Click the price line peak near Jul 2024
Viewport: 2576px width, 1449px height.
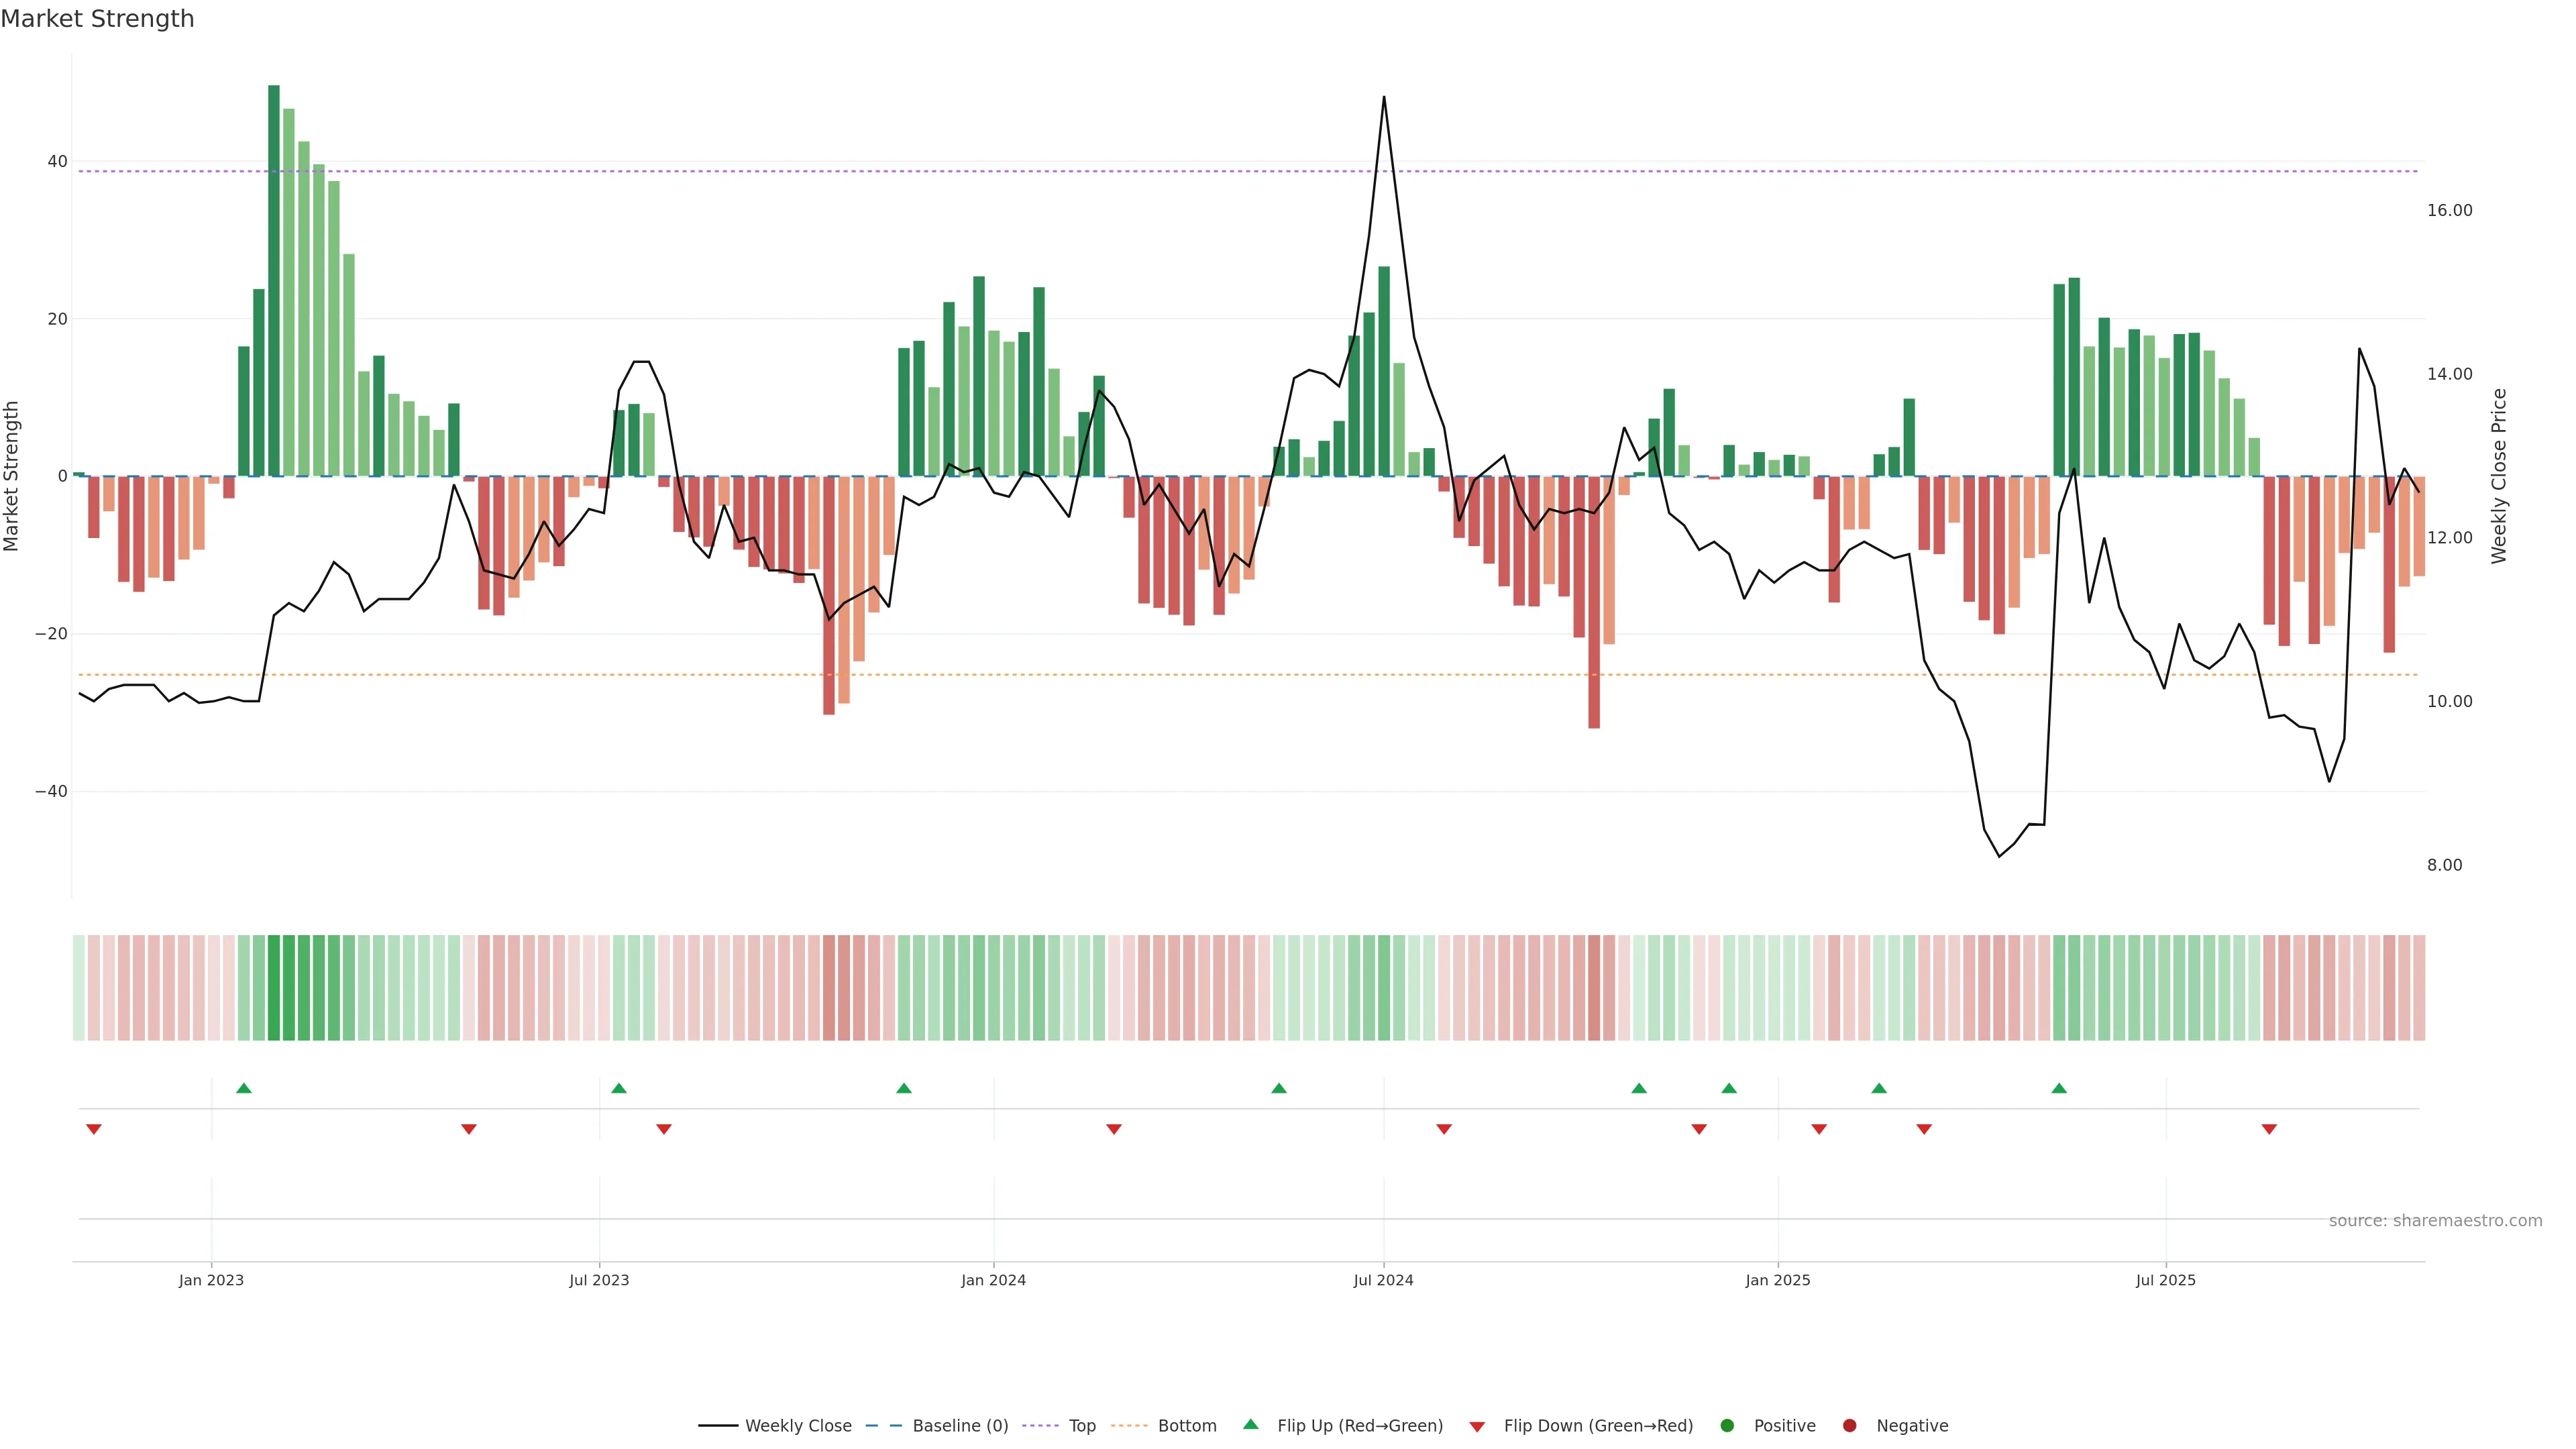1384,97
